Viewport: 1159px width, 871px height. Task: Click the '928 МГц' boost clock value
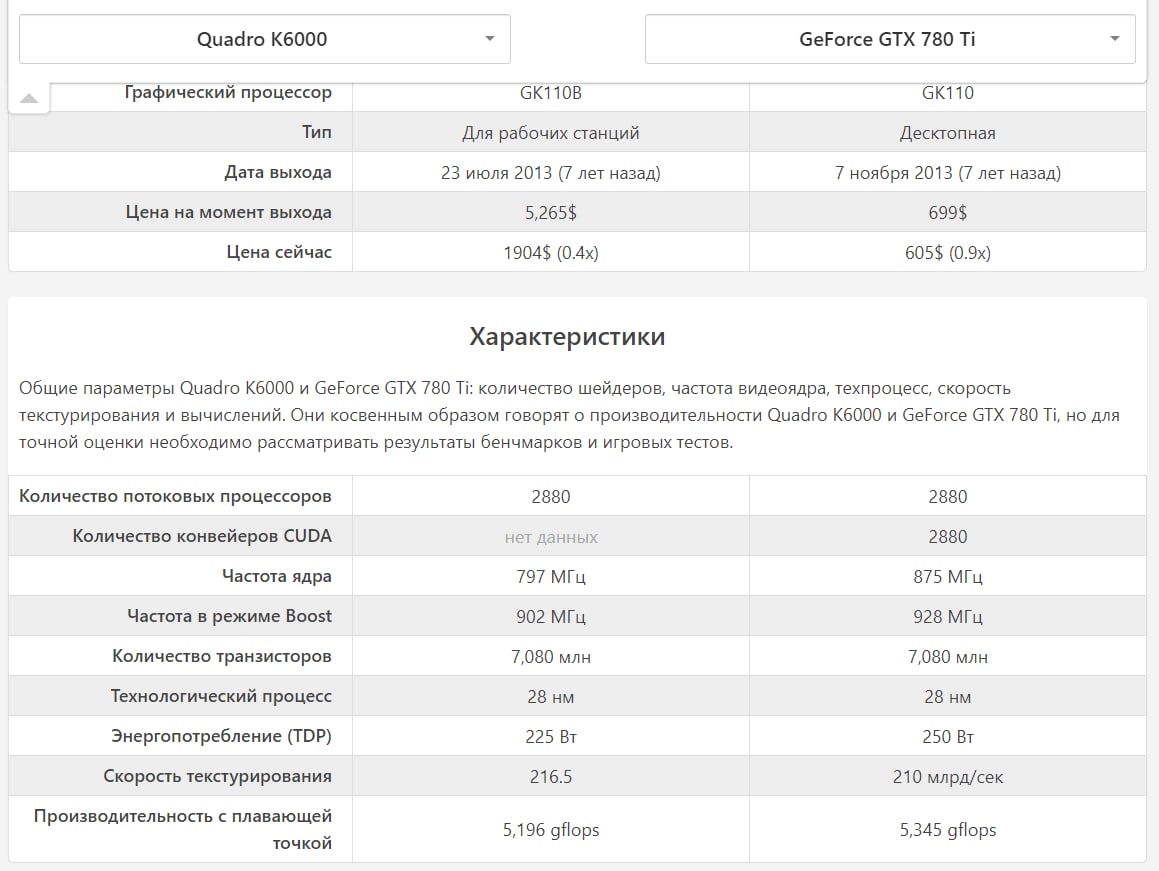point(948,617)
